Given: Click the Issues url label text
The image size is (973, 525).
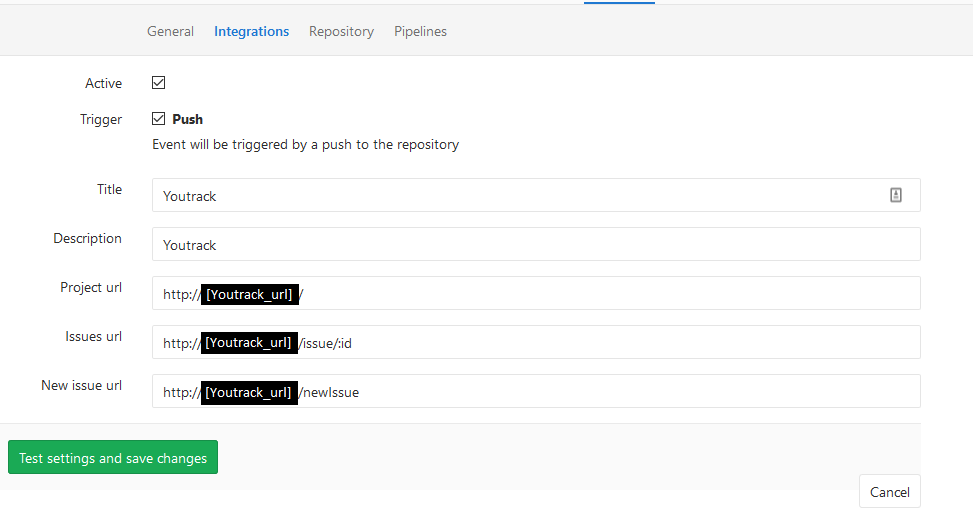Looking at the screenshot, I should (93, 337).
